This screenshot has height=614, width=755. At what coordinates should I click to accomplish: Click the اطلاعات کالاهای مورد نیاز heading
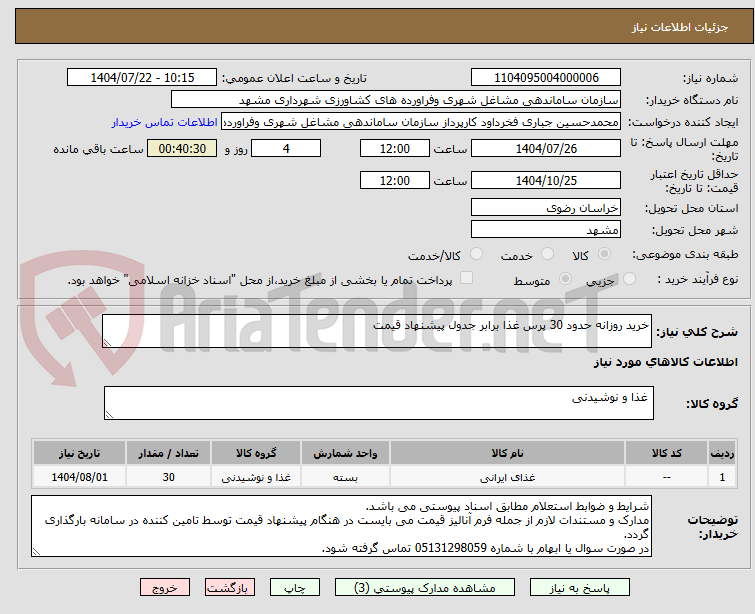(x=665, y=362)
